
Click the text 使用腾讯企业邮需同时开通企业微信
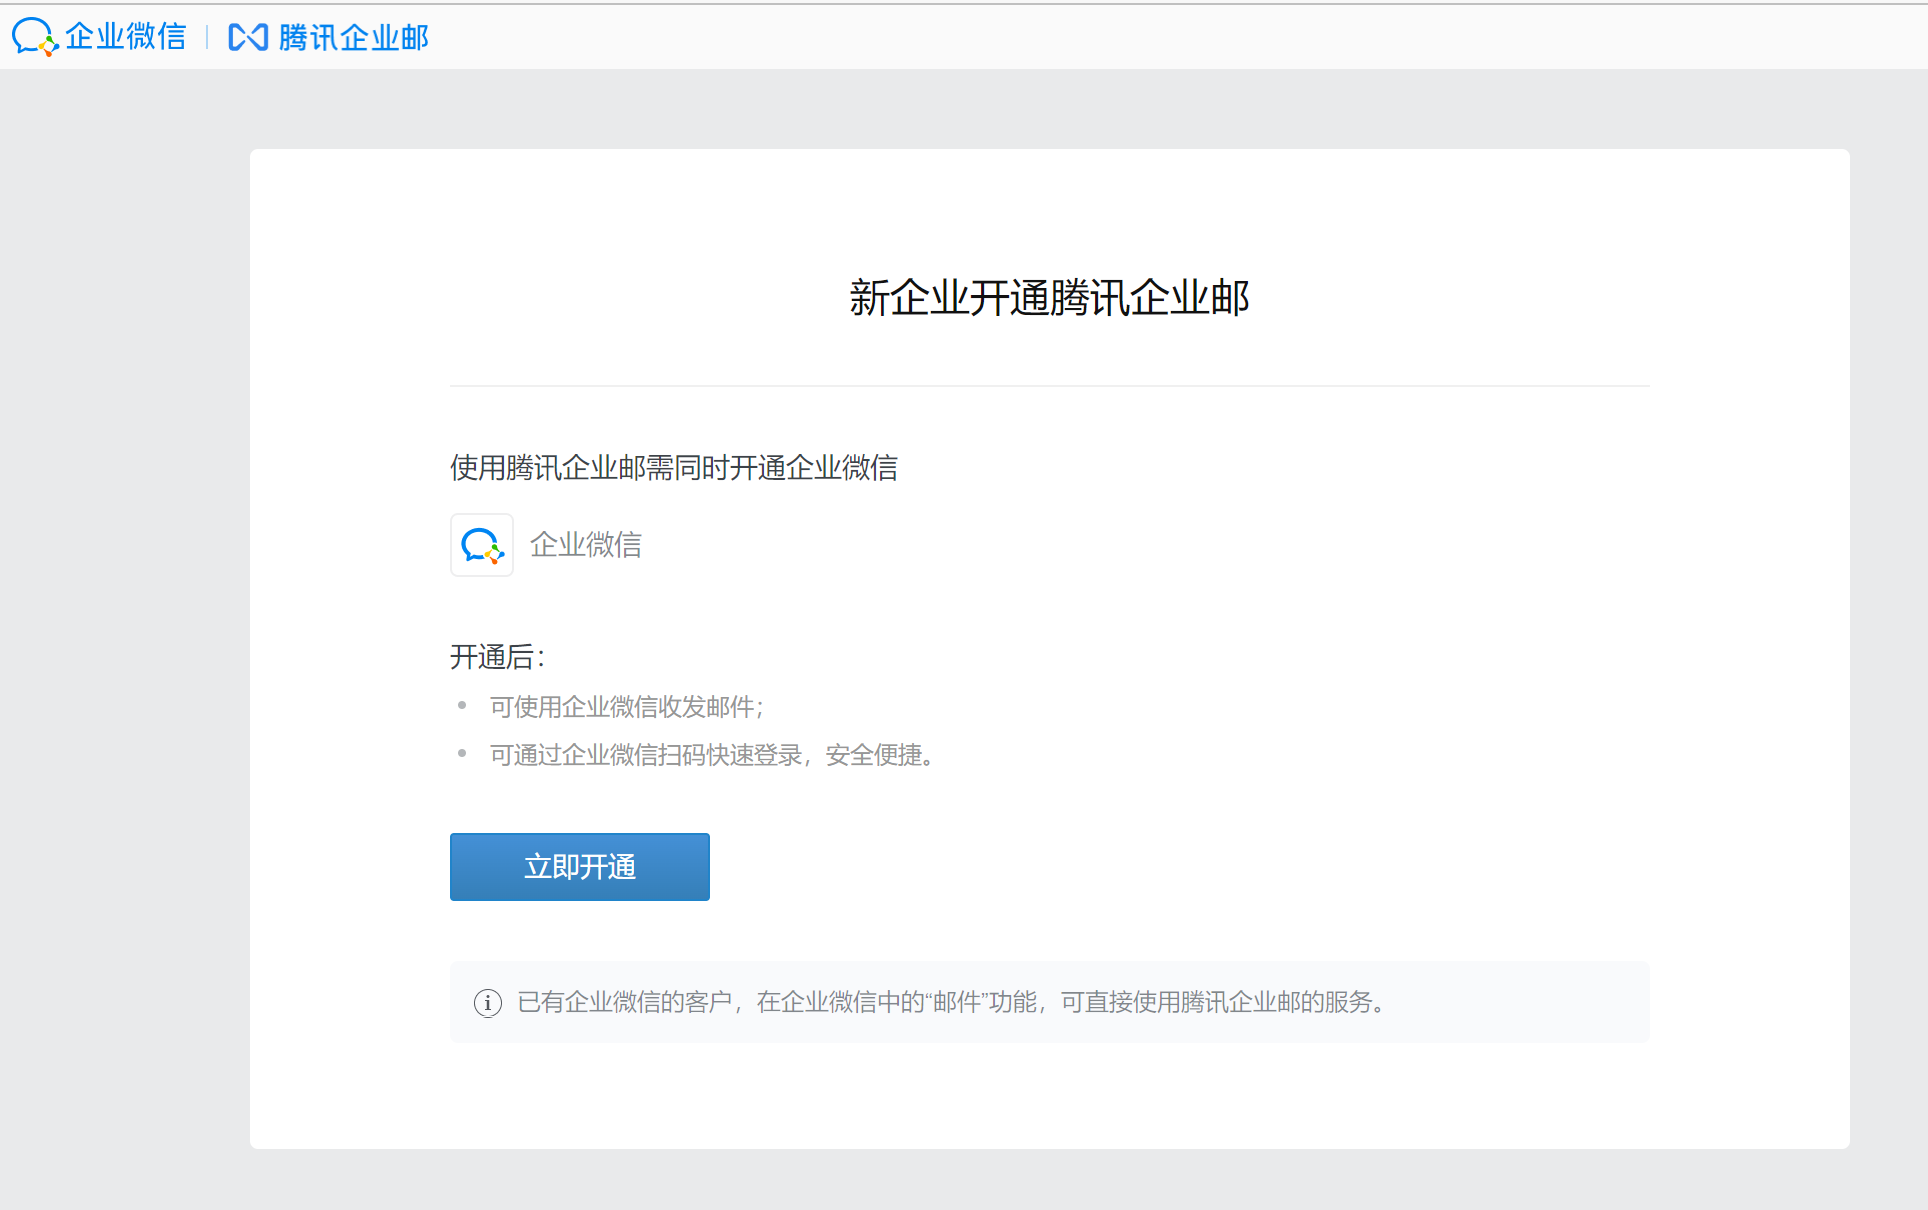(674, 467)
